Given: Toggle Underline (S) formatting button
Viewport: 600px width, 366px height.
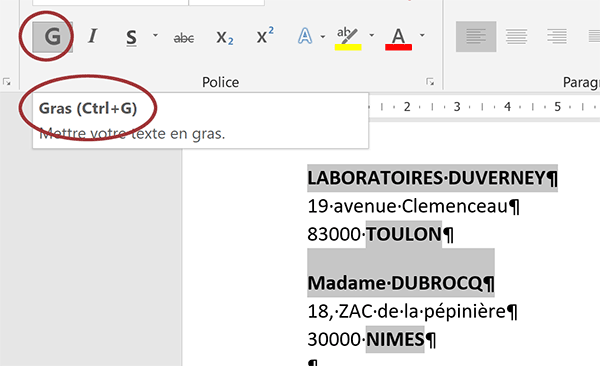Looking at the screenshot, I should pos(131,37).
